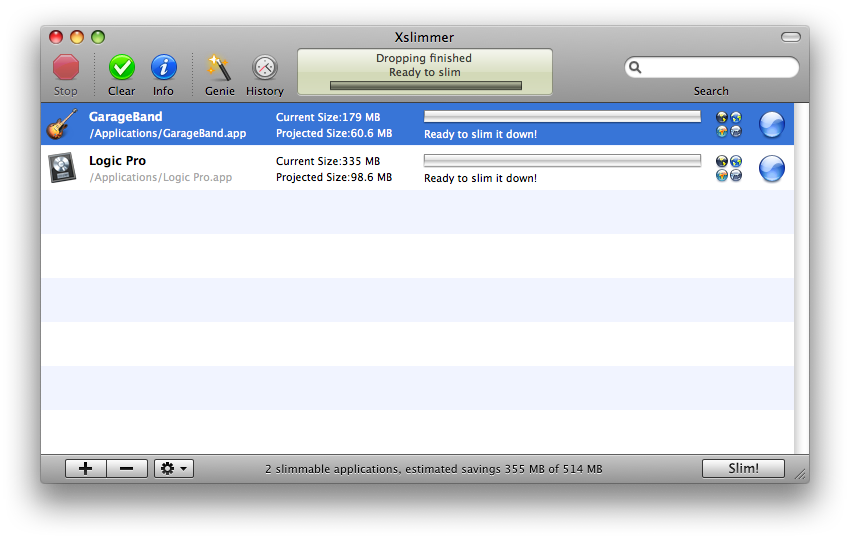Click the overall progress bar under Ready to slim
Screen dimensions: 850x539
[x=426, y=86]
